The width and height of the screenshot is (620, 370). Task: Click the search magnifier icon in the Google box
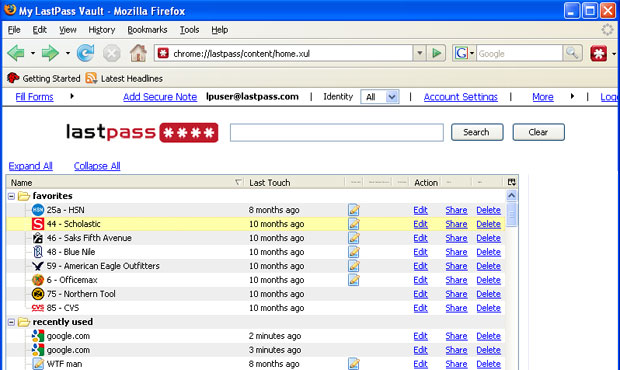[572, 53]
